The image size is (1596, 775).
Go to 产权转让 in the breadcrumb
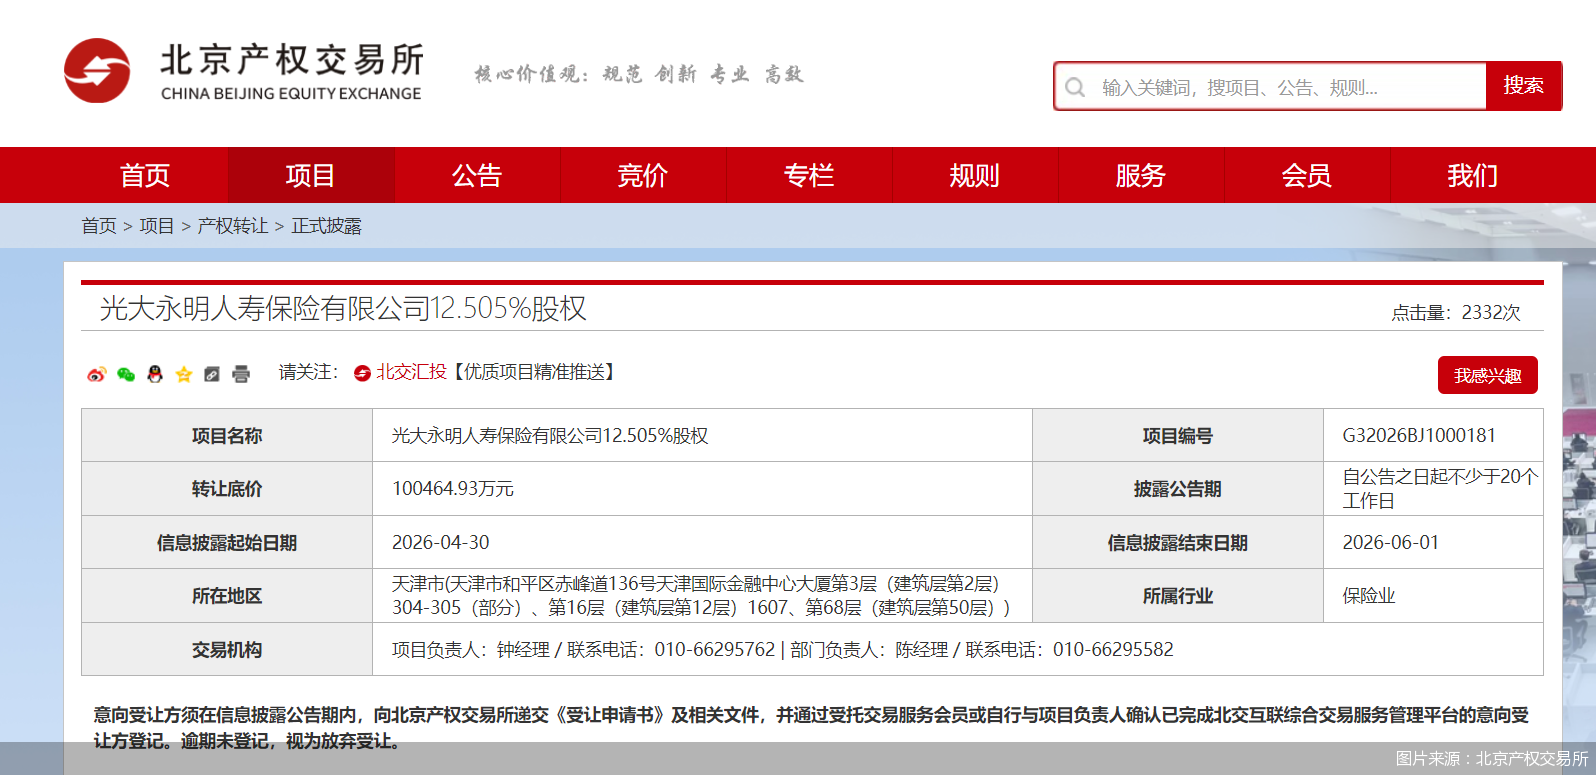click(x=233, y=226)
